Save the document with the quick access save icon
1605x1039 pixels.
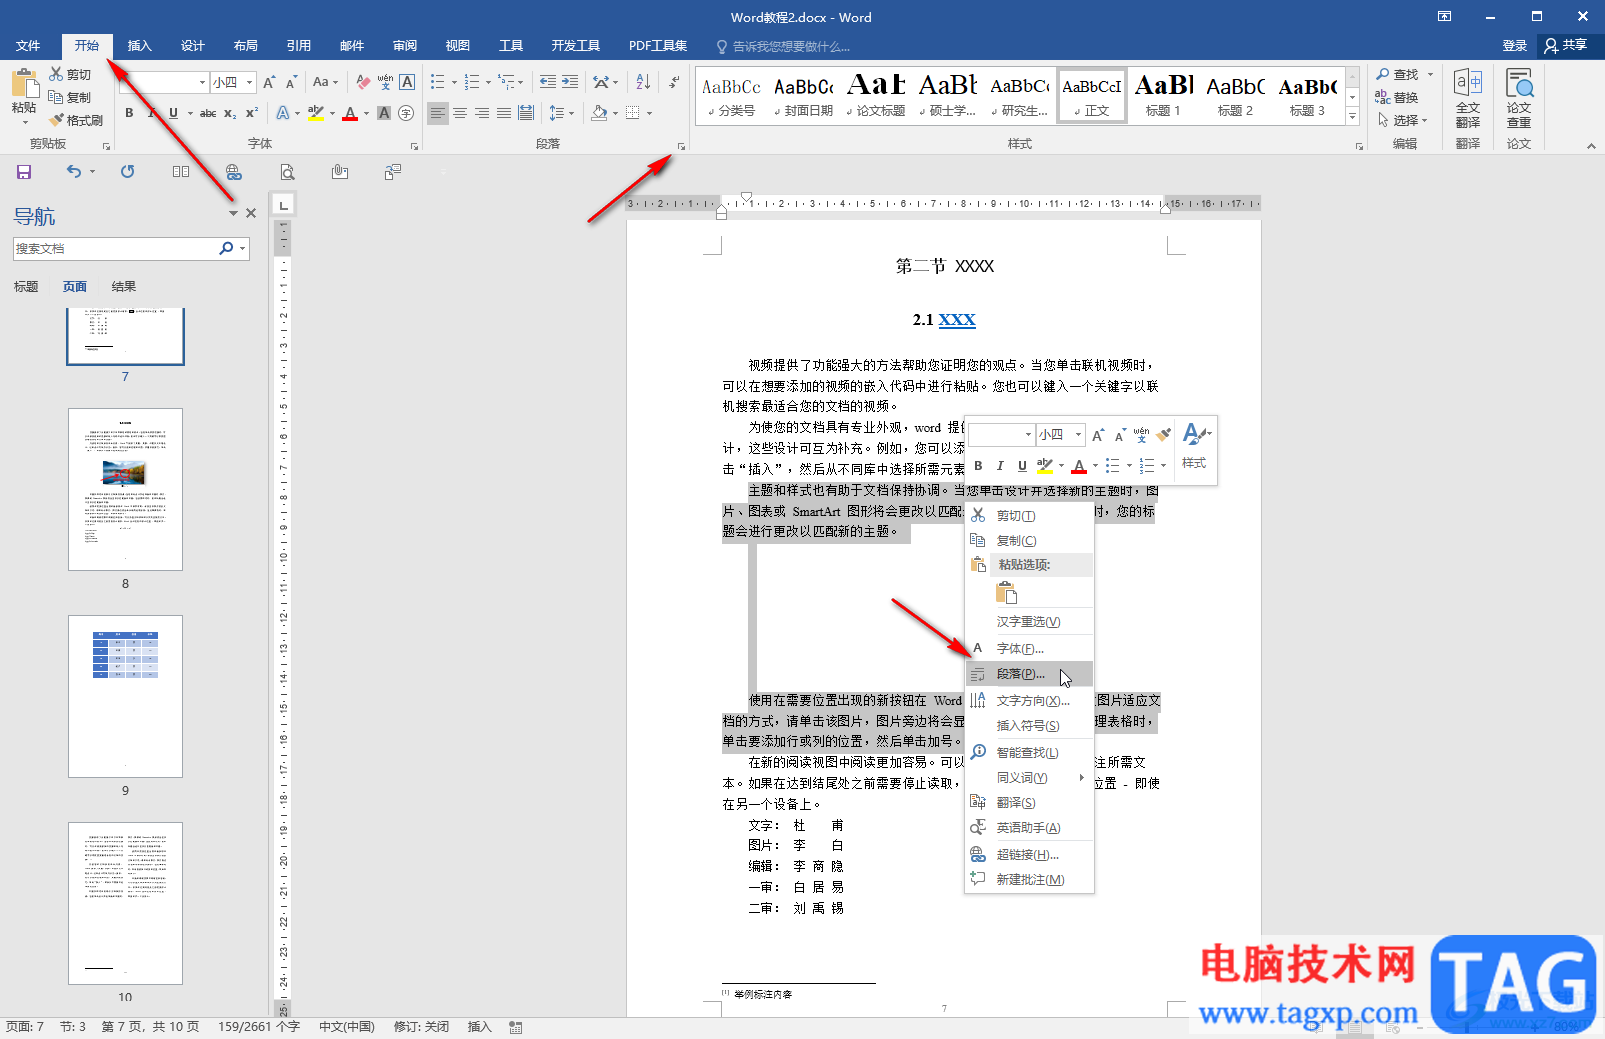click(x=24, y=172)
